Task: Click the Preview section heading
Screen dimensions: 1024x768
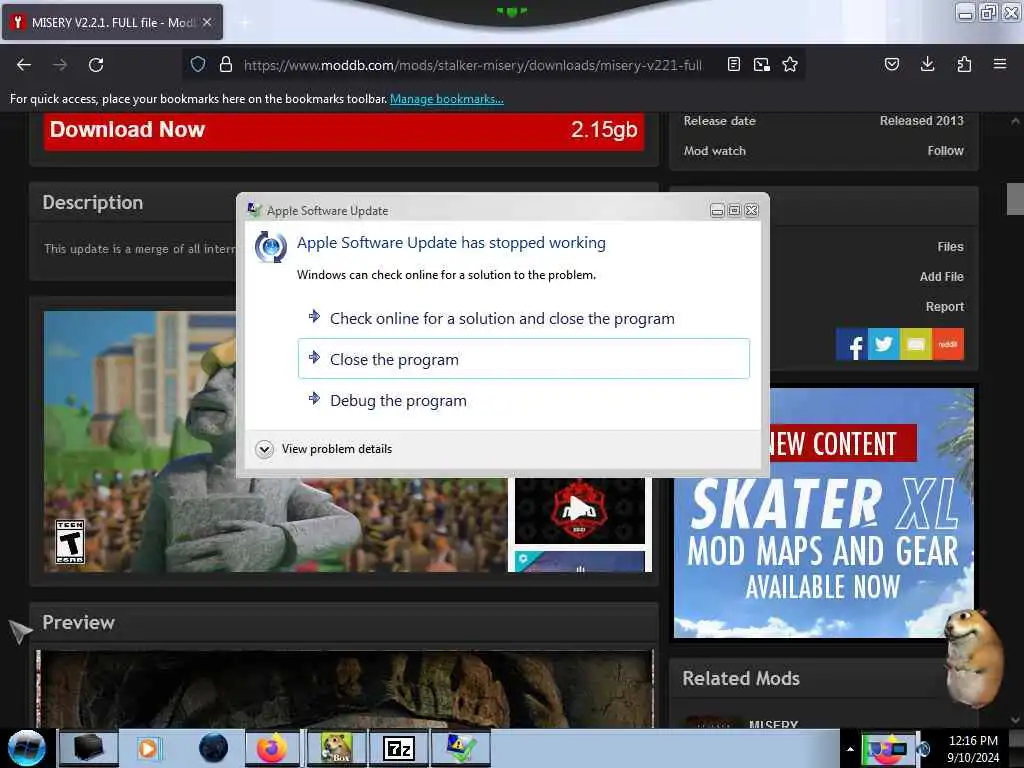Action: [x=78, y=622]
